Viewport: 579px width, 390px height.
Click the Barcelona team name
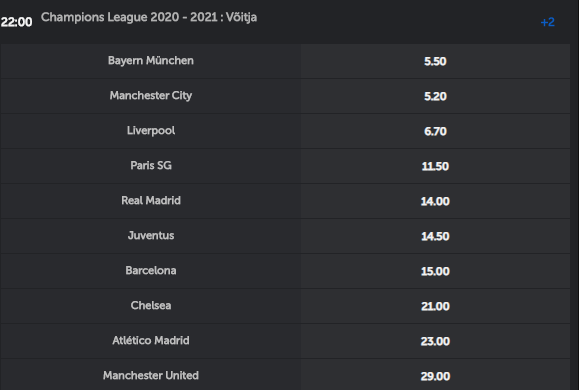pyautogui.click(x=151, y=271)
